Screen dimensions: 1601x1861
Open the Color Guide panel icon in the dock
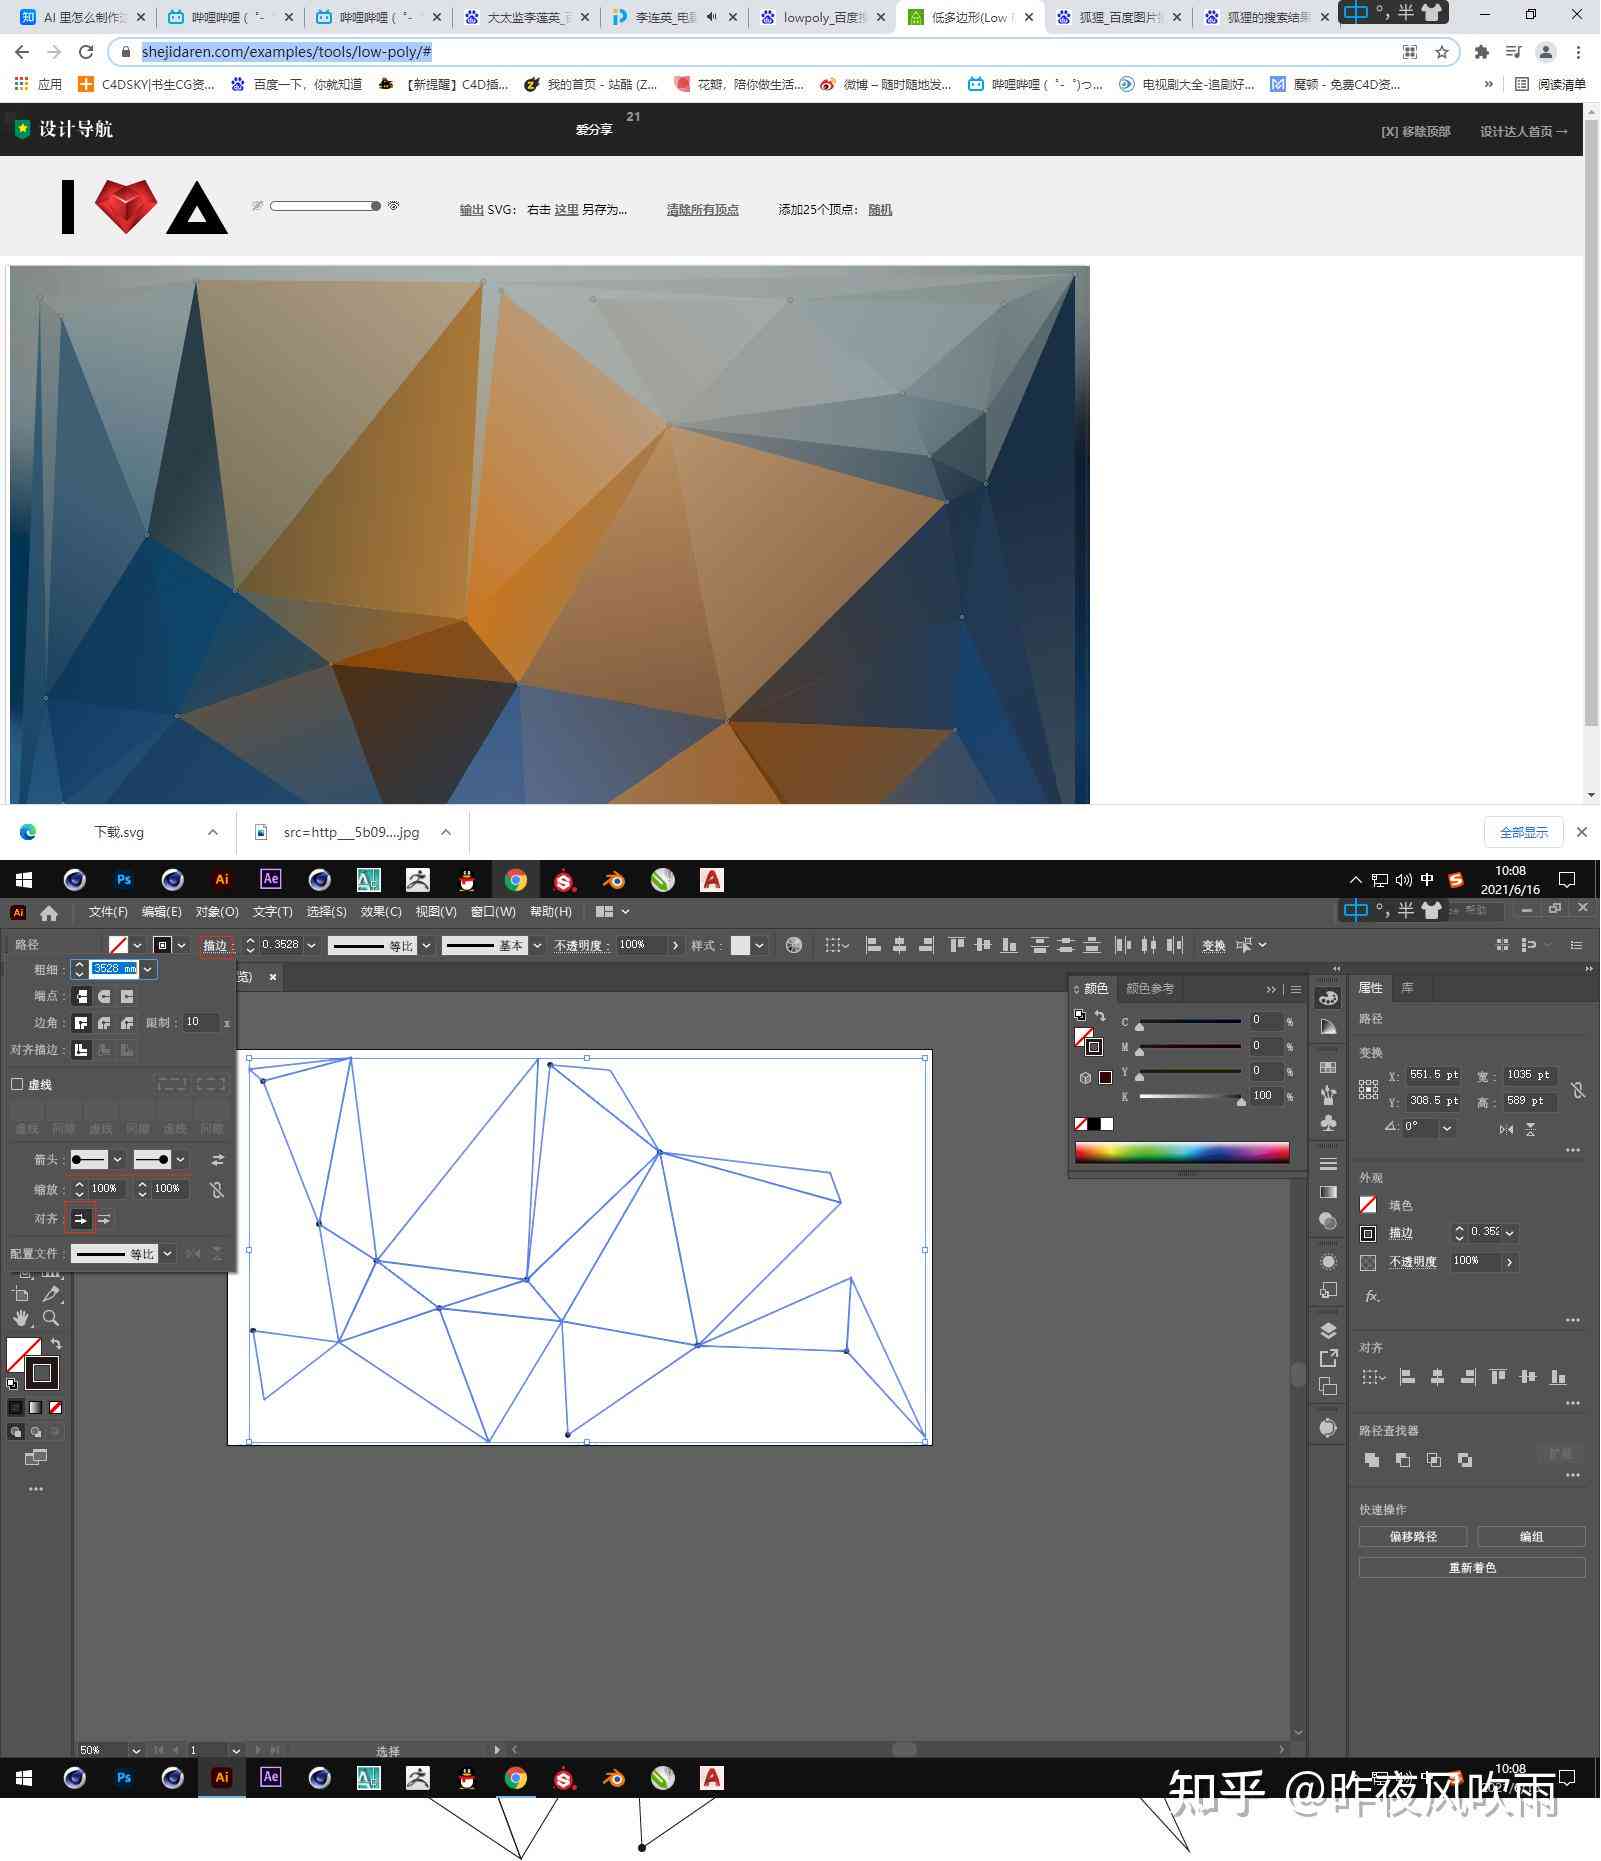tap(1328, 1027)
